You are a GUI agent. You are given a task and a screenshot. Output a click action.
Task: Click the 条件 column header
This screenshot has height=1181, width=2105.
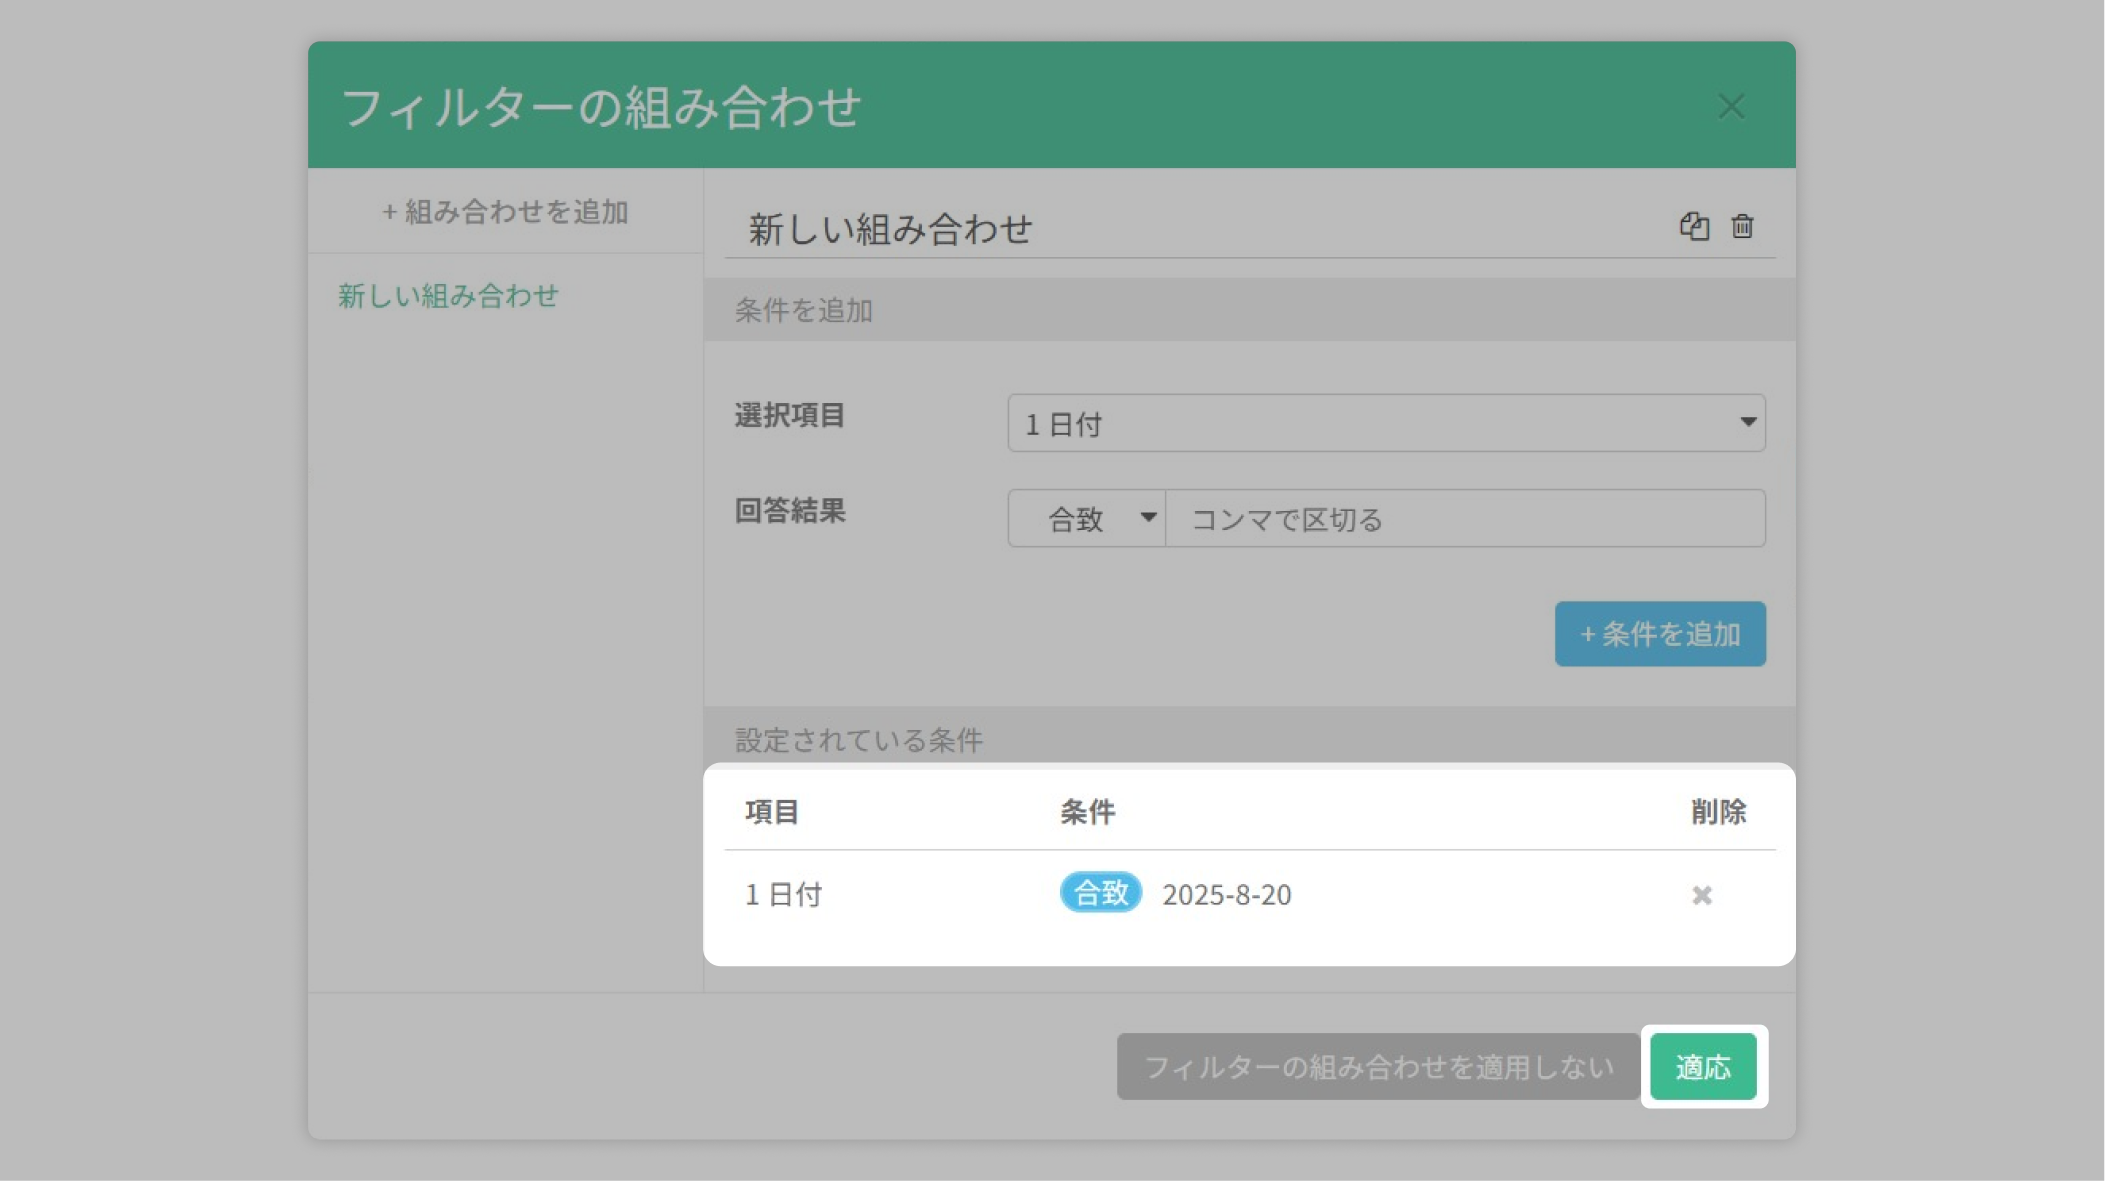tap(1087, 812)
